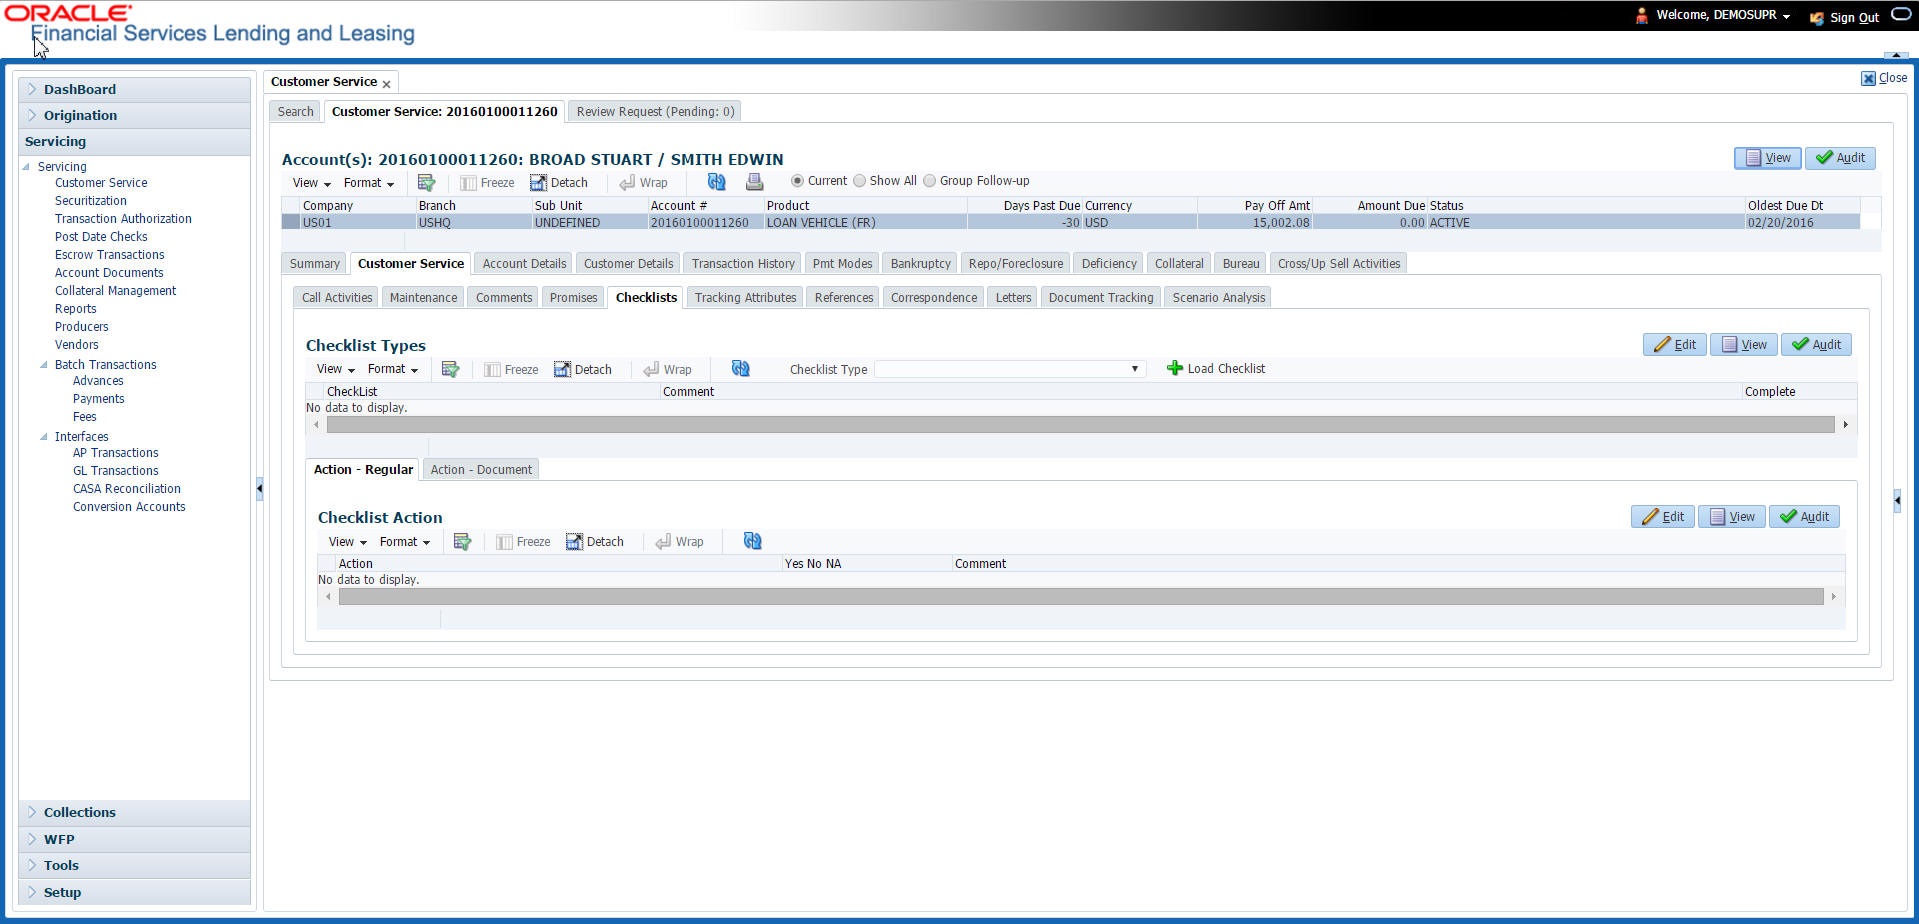This screenshot has width=1919, height=924.
Task: Expand the Setup section
Action: [x=32, y=892]
